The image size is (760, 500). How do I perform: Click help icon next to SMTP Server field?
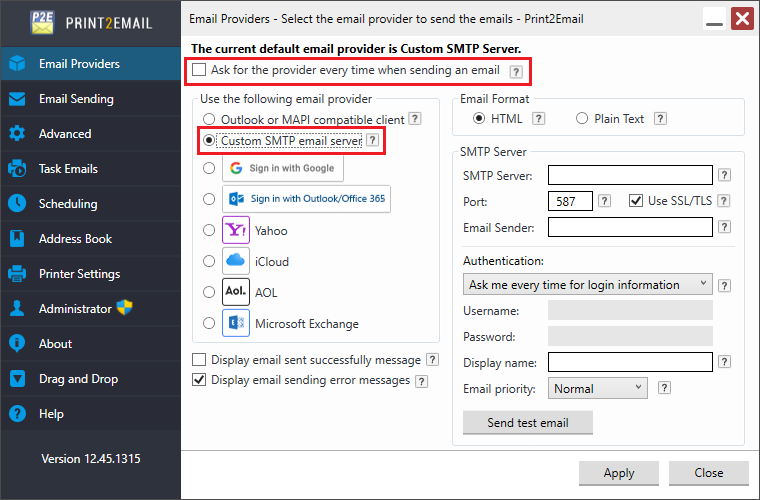(x=725, y=175)
